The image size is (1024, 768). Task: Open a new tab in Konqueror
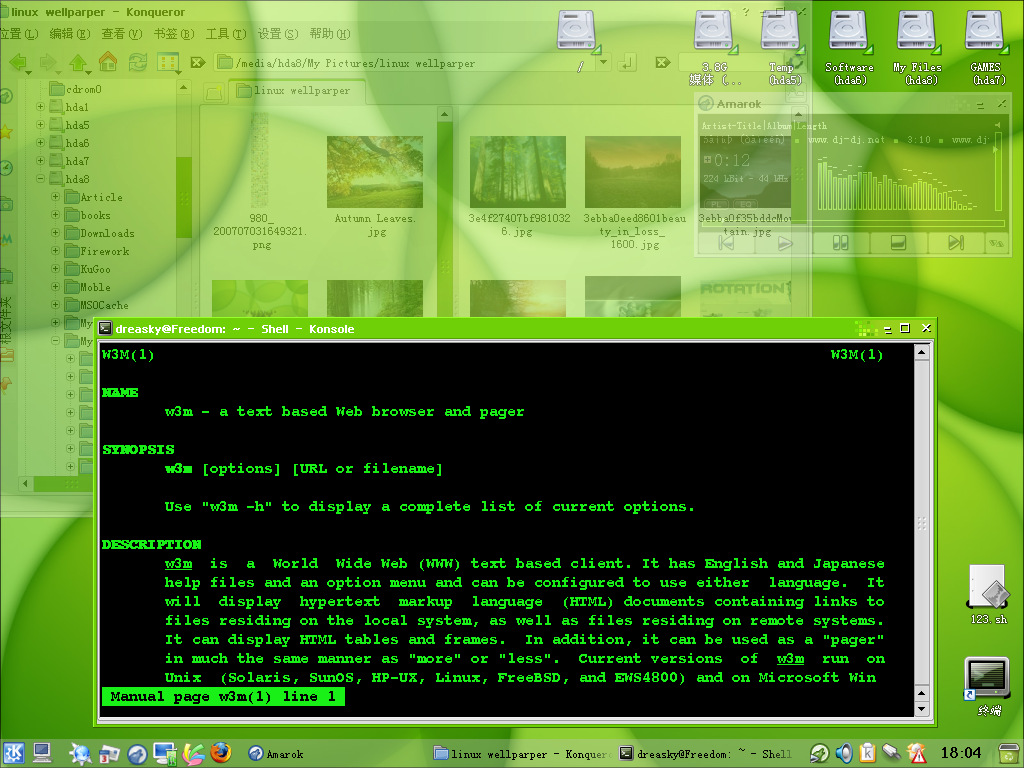(213, 92)
